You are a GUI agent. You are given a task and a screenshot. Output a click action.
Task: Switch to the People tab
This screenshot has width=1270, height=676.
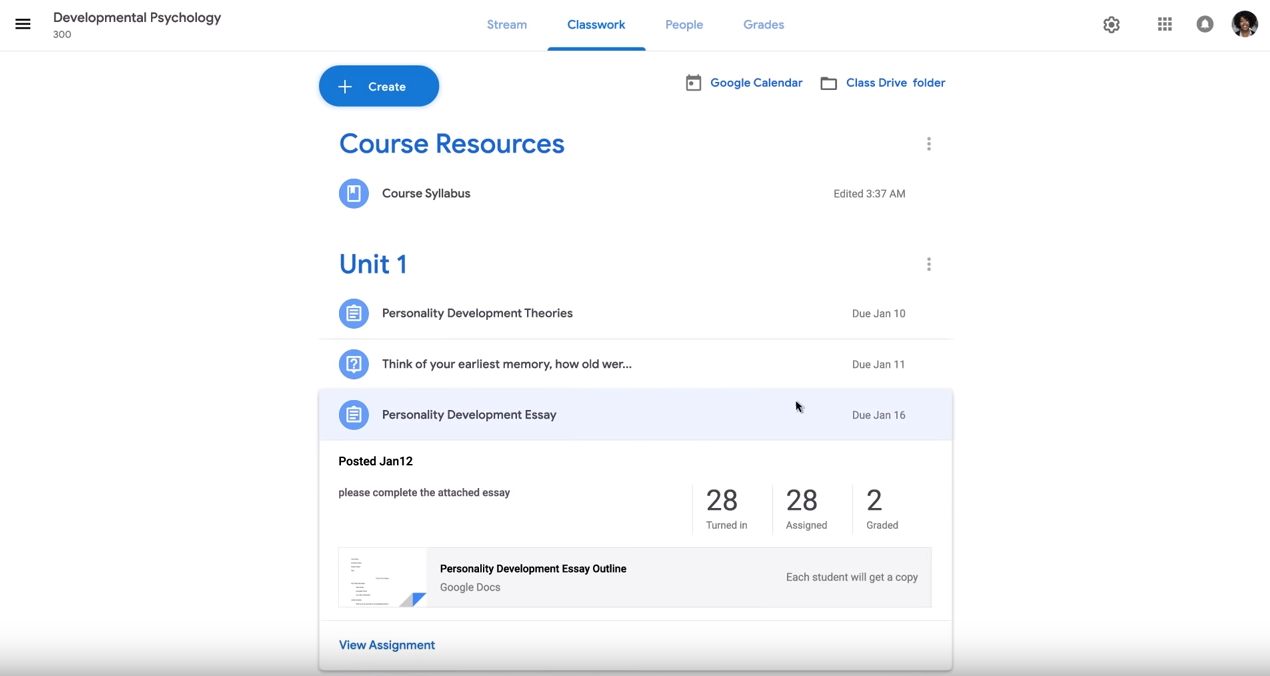click(684, 24)
